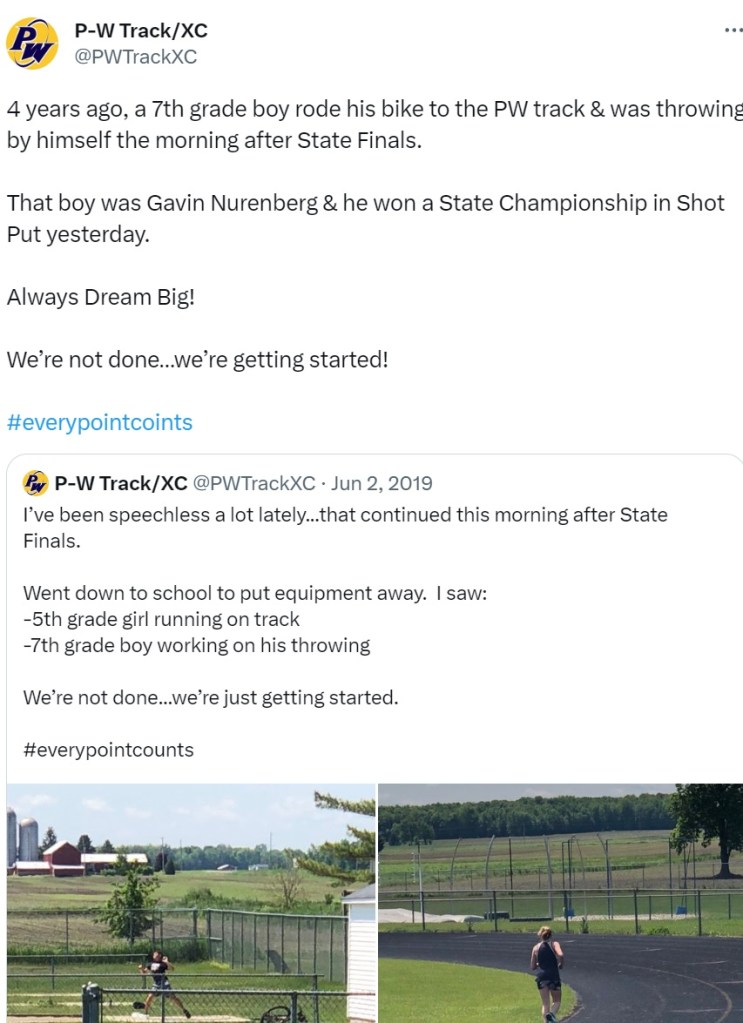Click the P-W Track/XC profile avatar
Image resolution: width=743 pixels, height=1023 pixels.
click(32, 43)
